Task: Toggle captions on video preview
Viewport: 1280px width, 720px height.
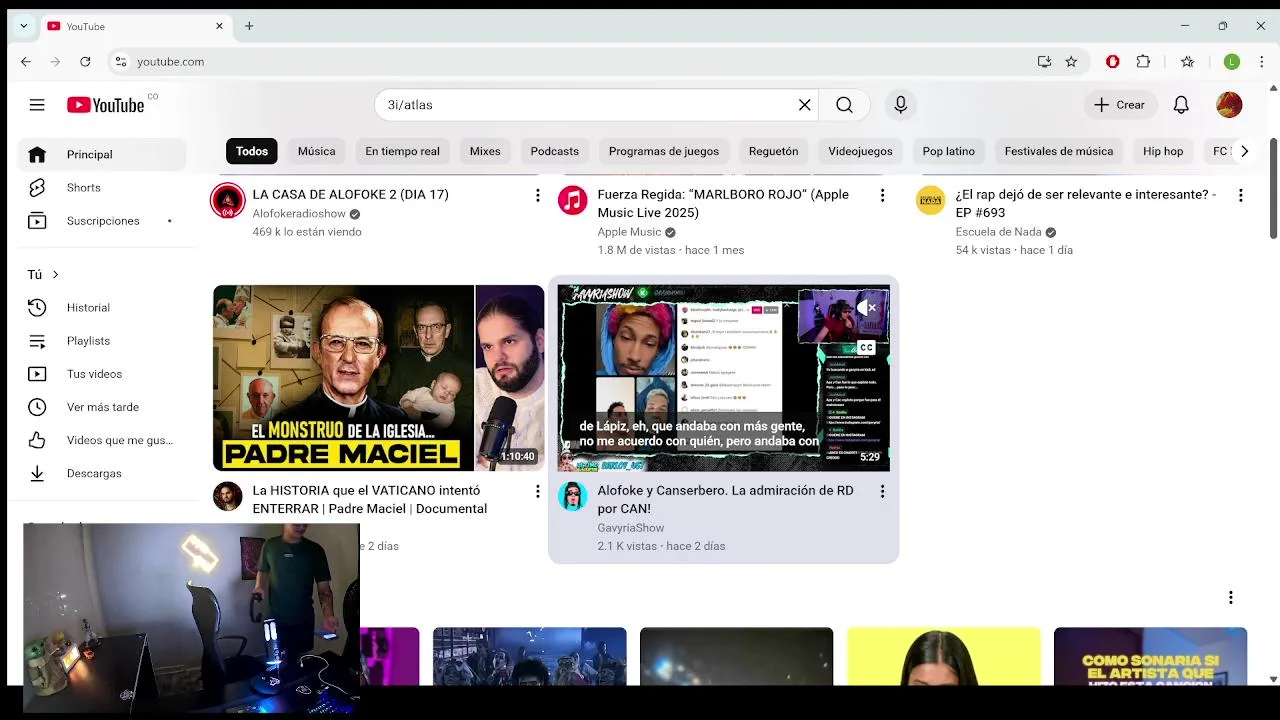Action: (866, 347)
